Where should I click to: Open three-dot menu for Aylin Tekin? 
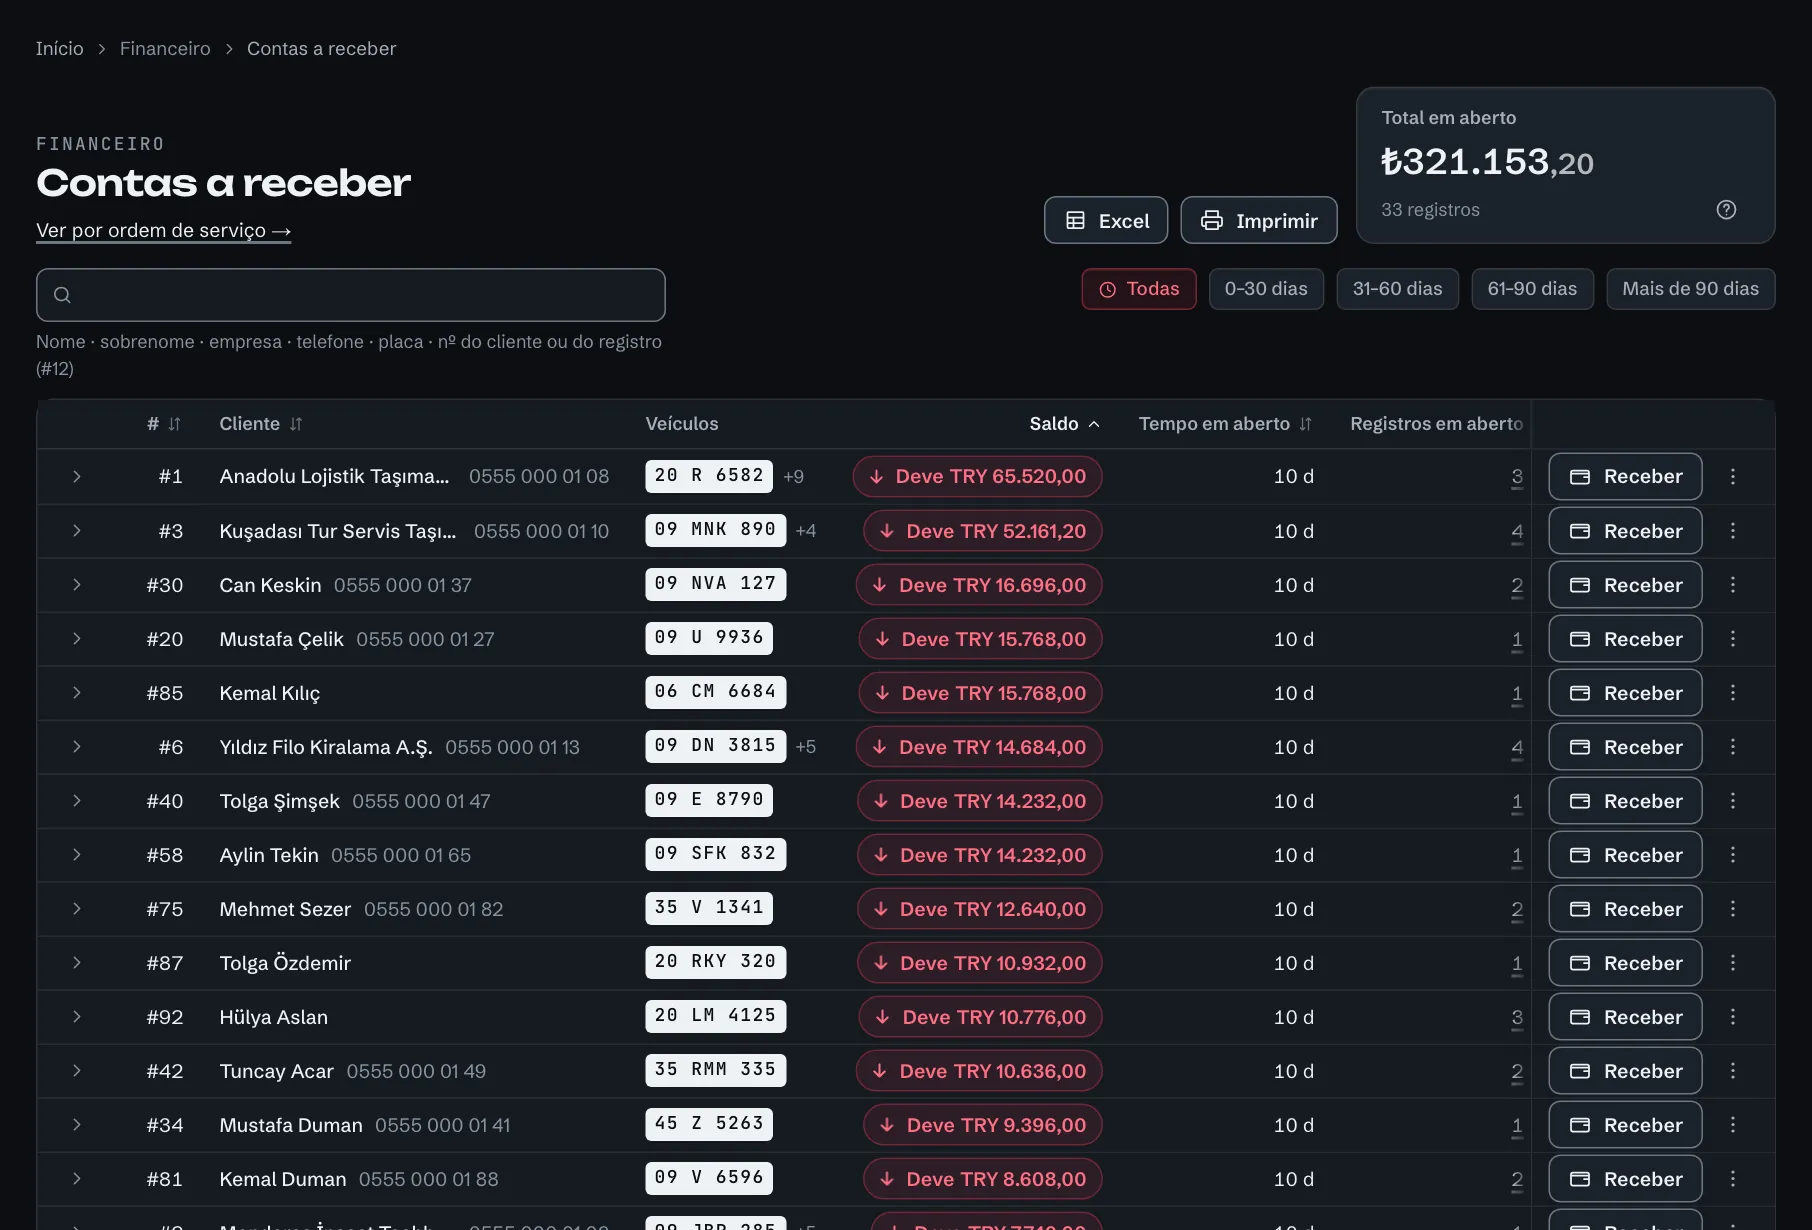(1733, 855)
